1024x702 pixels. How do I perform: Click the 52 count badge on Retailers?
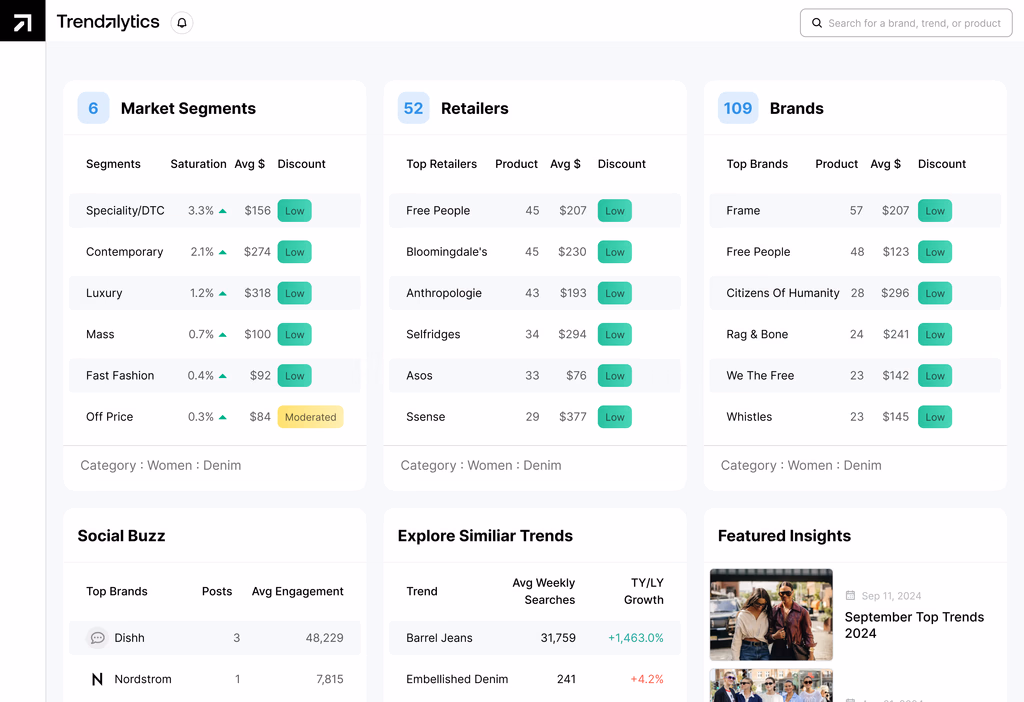(x=413, y=108)
